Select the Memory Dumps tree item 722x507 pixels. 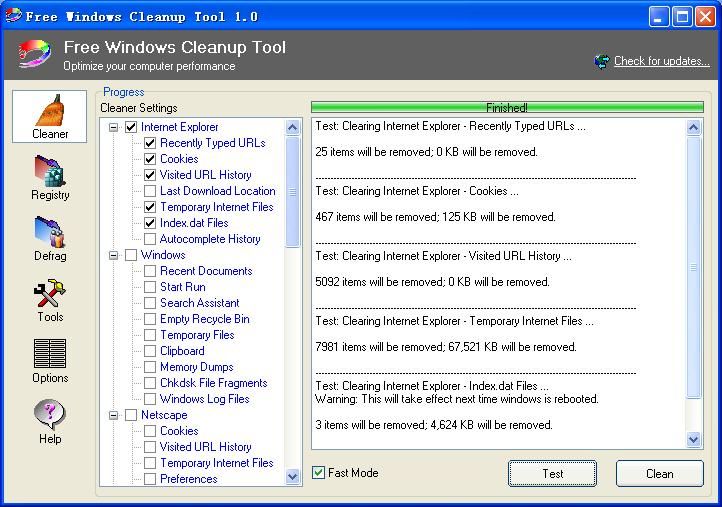coord(196,367)
